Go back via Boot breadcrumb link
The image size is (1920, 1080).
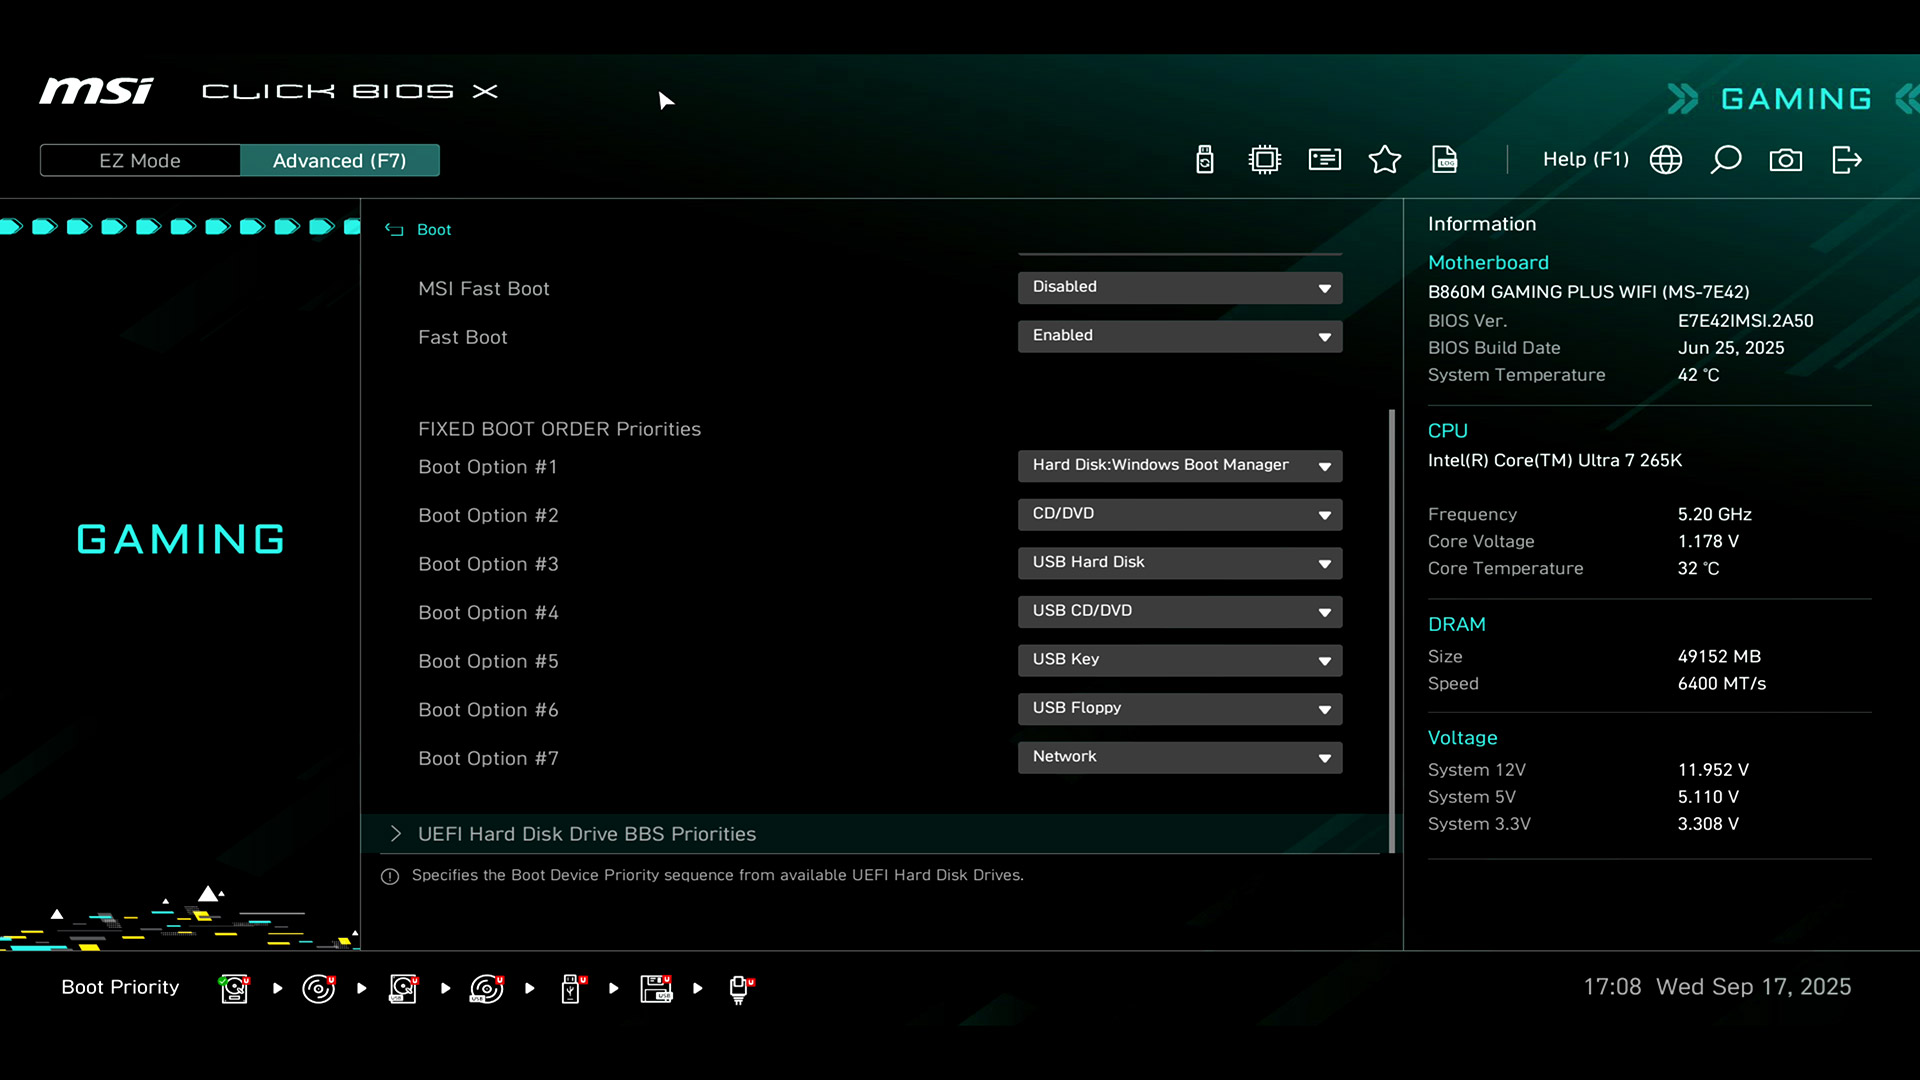[x=433, y=230]
